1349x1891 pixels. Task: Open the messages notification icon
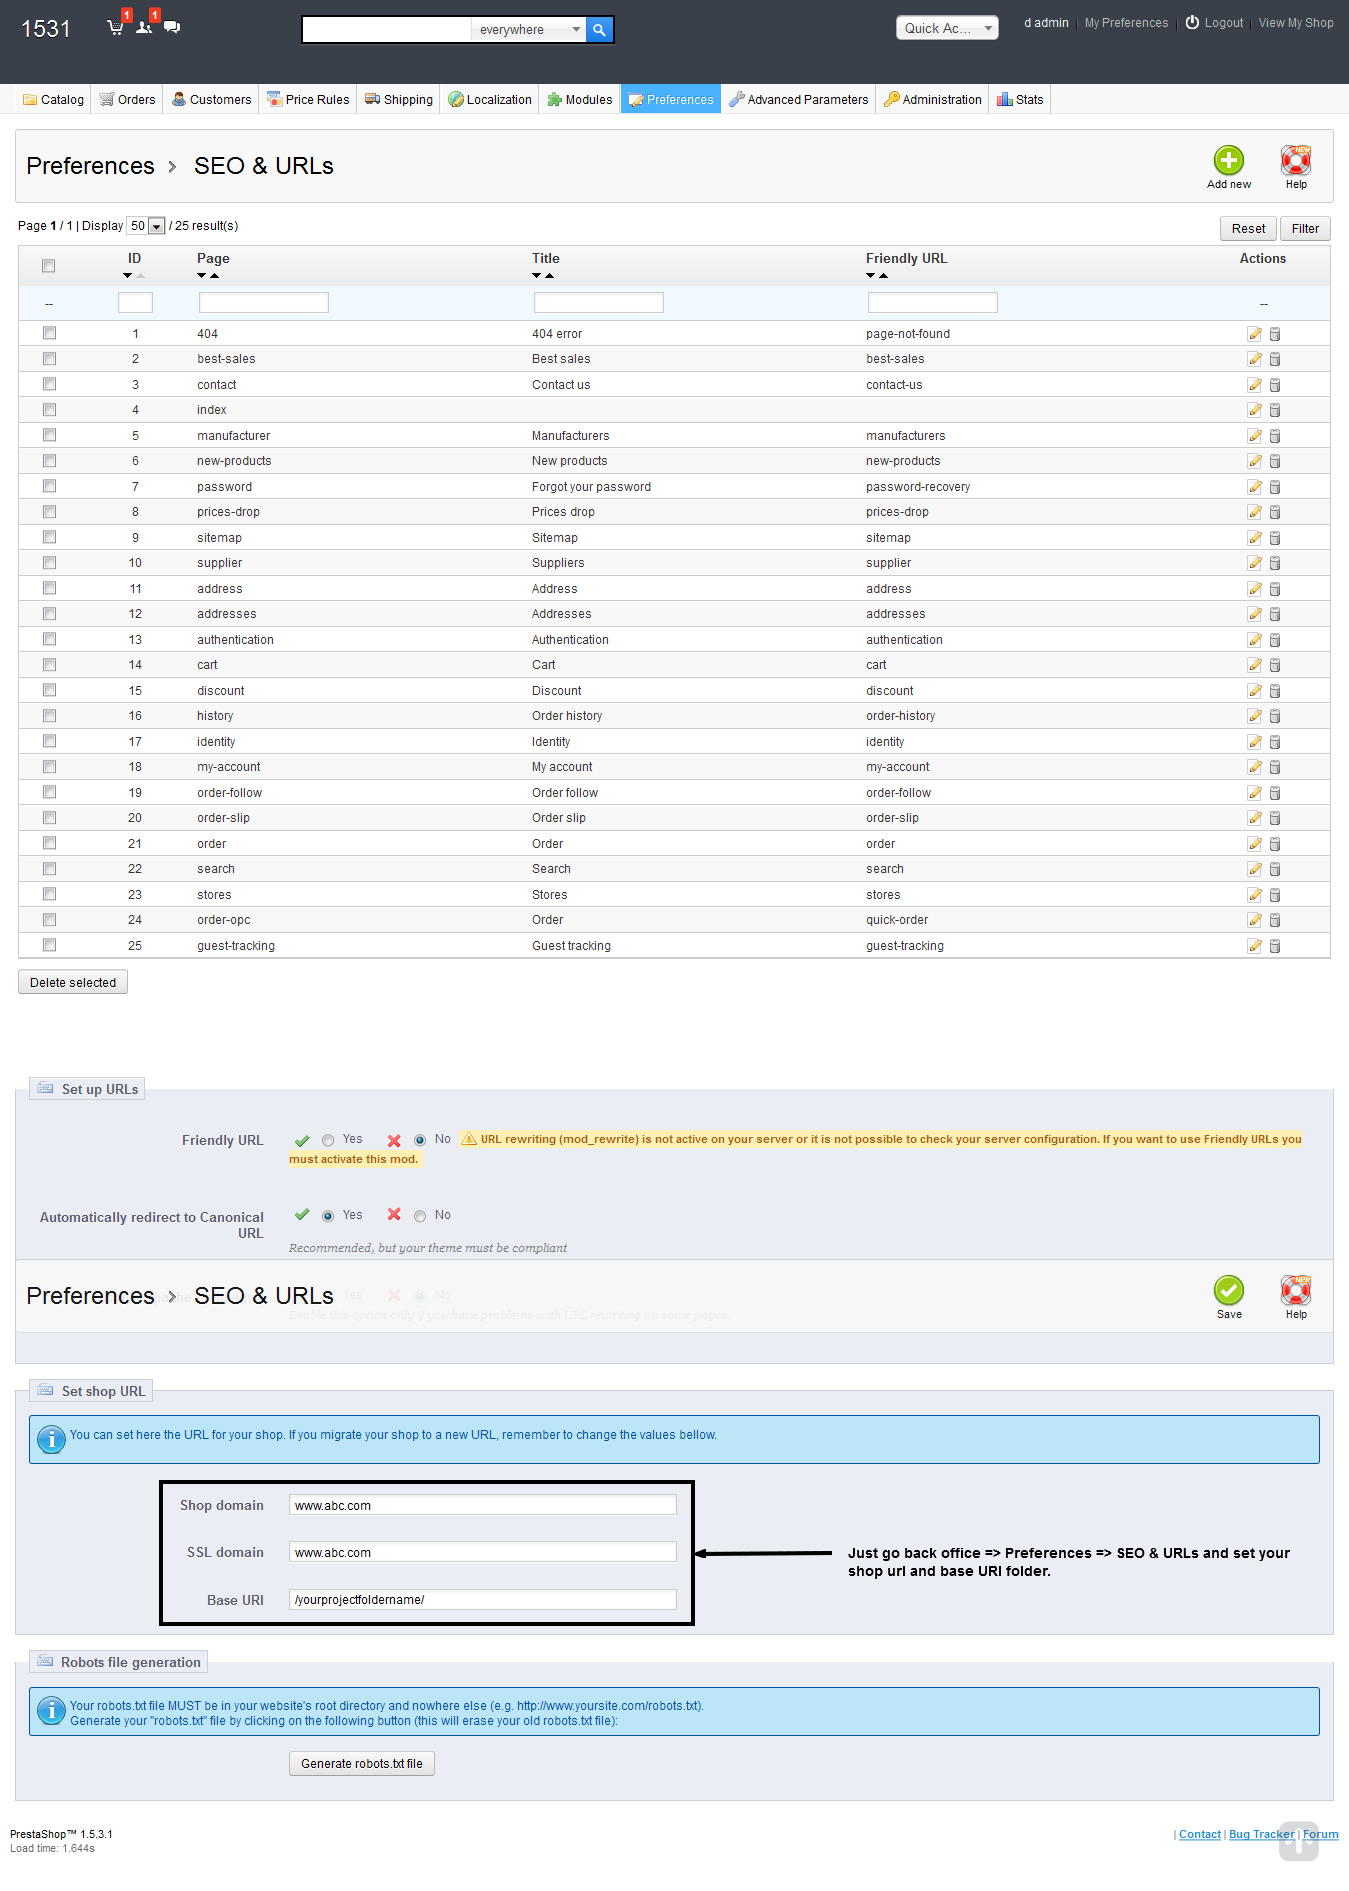pyautogui.click(x=172, y=27)
